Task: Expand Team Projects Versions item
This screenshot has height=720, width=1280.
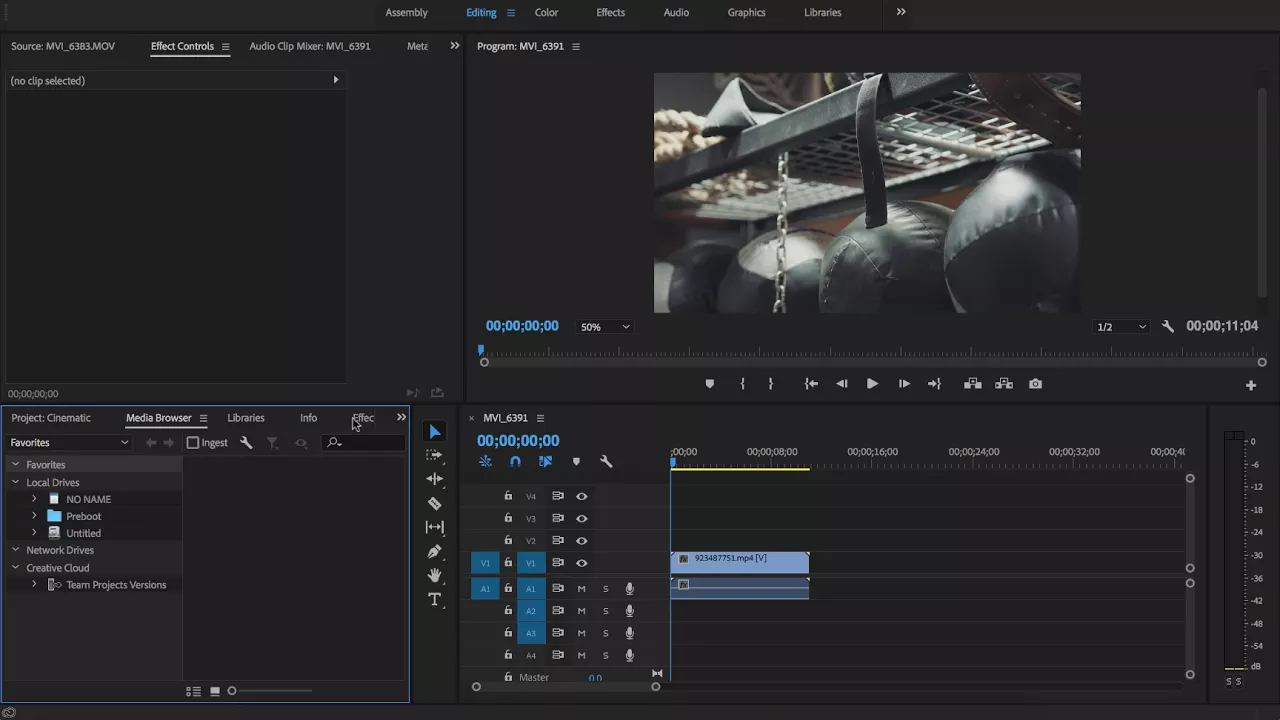Action: pos(34,585)
